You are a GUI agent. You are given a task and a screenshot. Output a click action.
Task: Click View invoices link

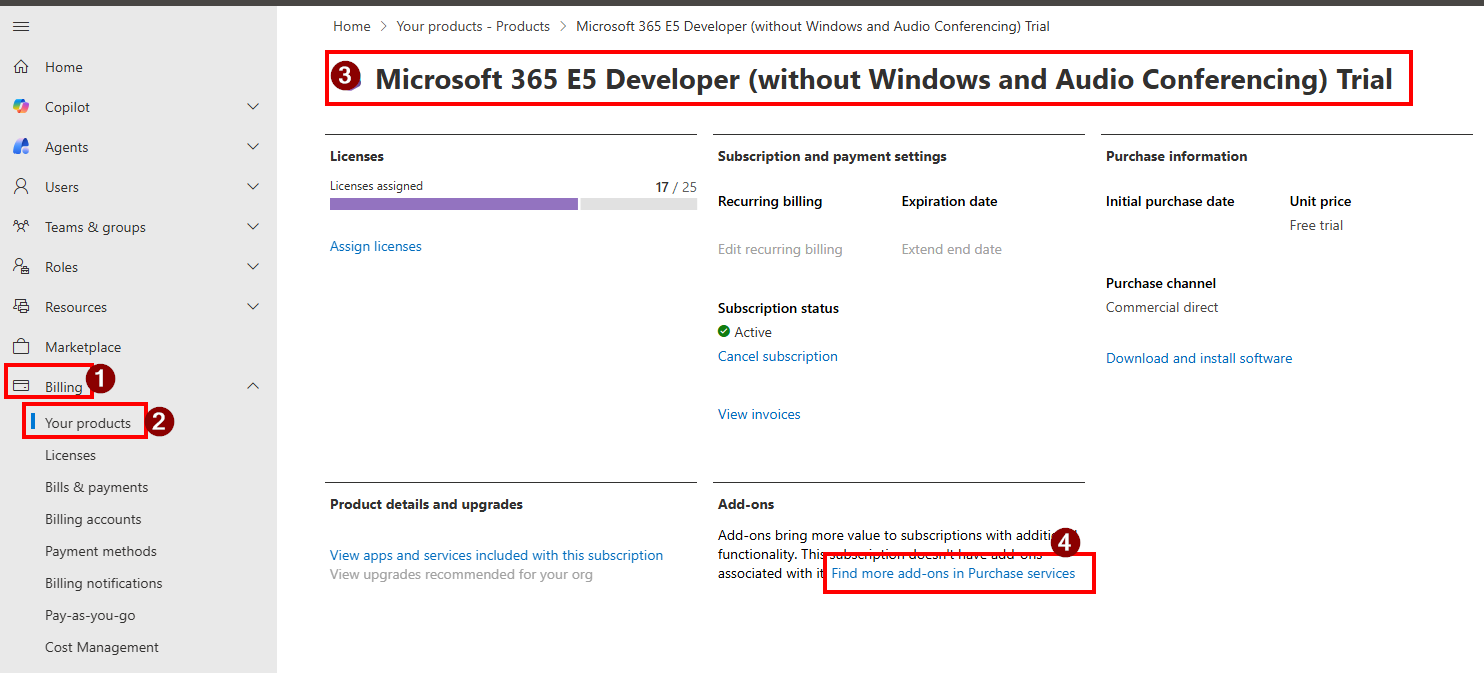point(759,414)
